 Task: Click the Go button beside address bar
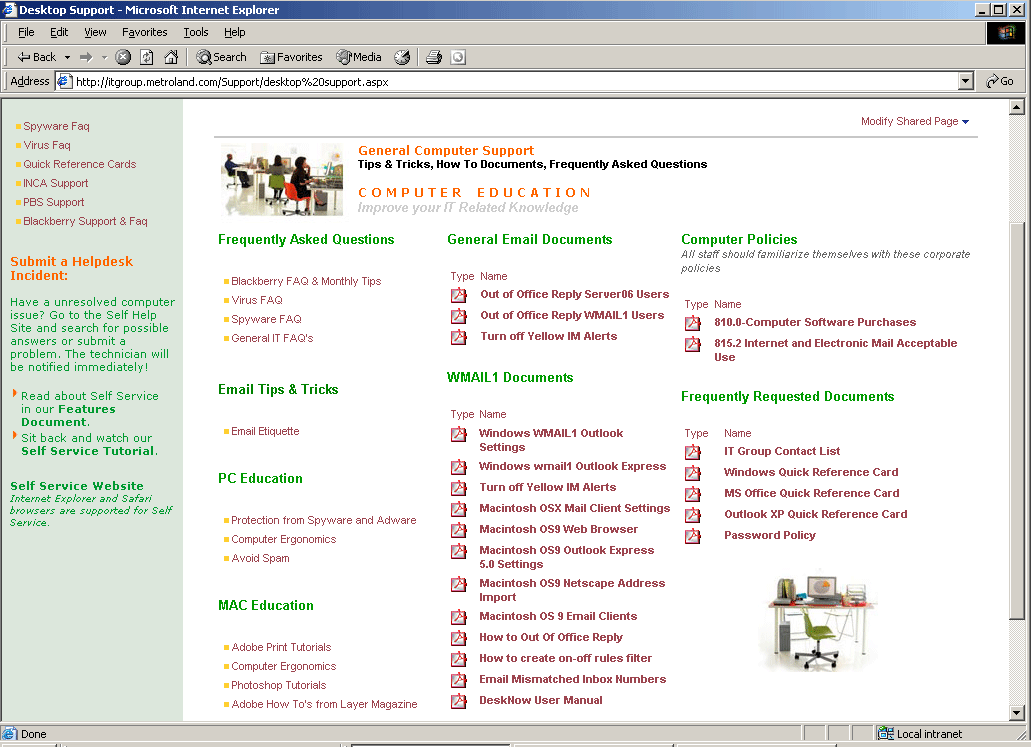pyautogui.click(x=1000, y=82)
